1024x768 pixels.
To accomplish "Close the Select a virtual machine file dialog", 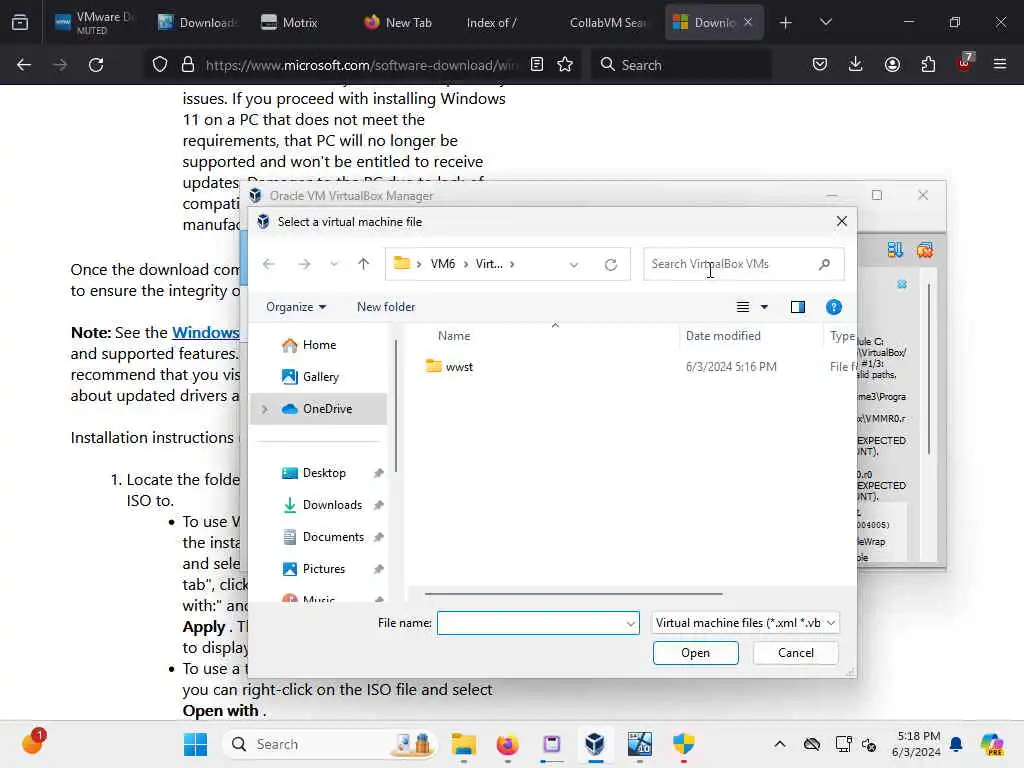I will [x=842, y=221].
